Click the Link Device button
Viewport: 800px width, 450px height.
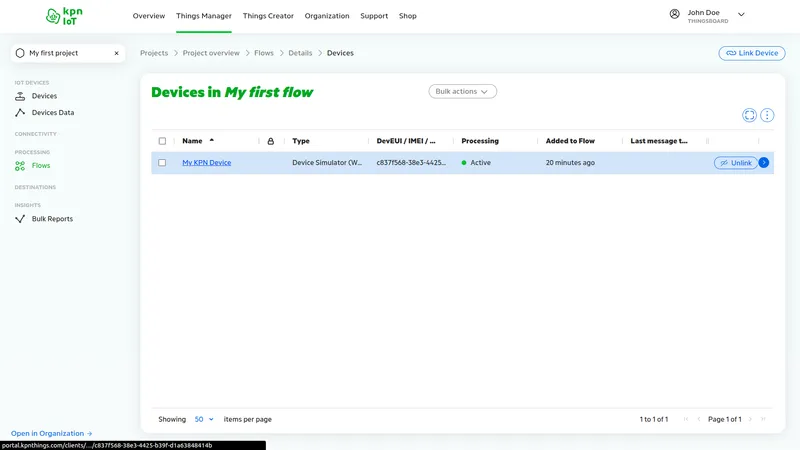pos(752,53)
